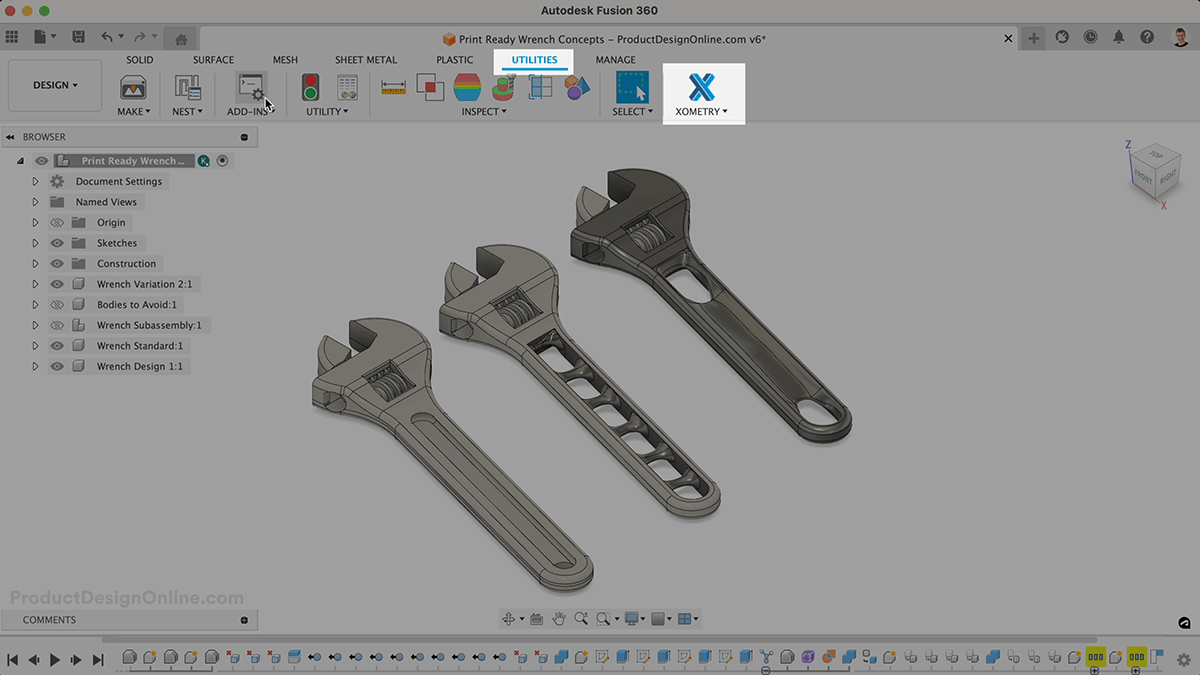Open the display settings dropdown in navigation bar
The width and height of the screenshot is (1200, 675).
click(633, 618)
